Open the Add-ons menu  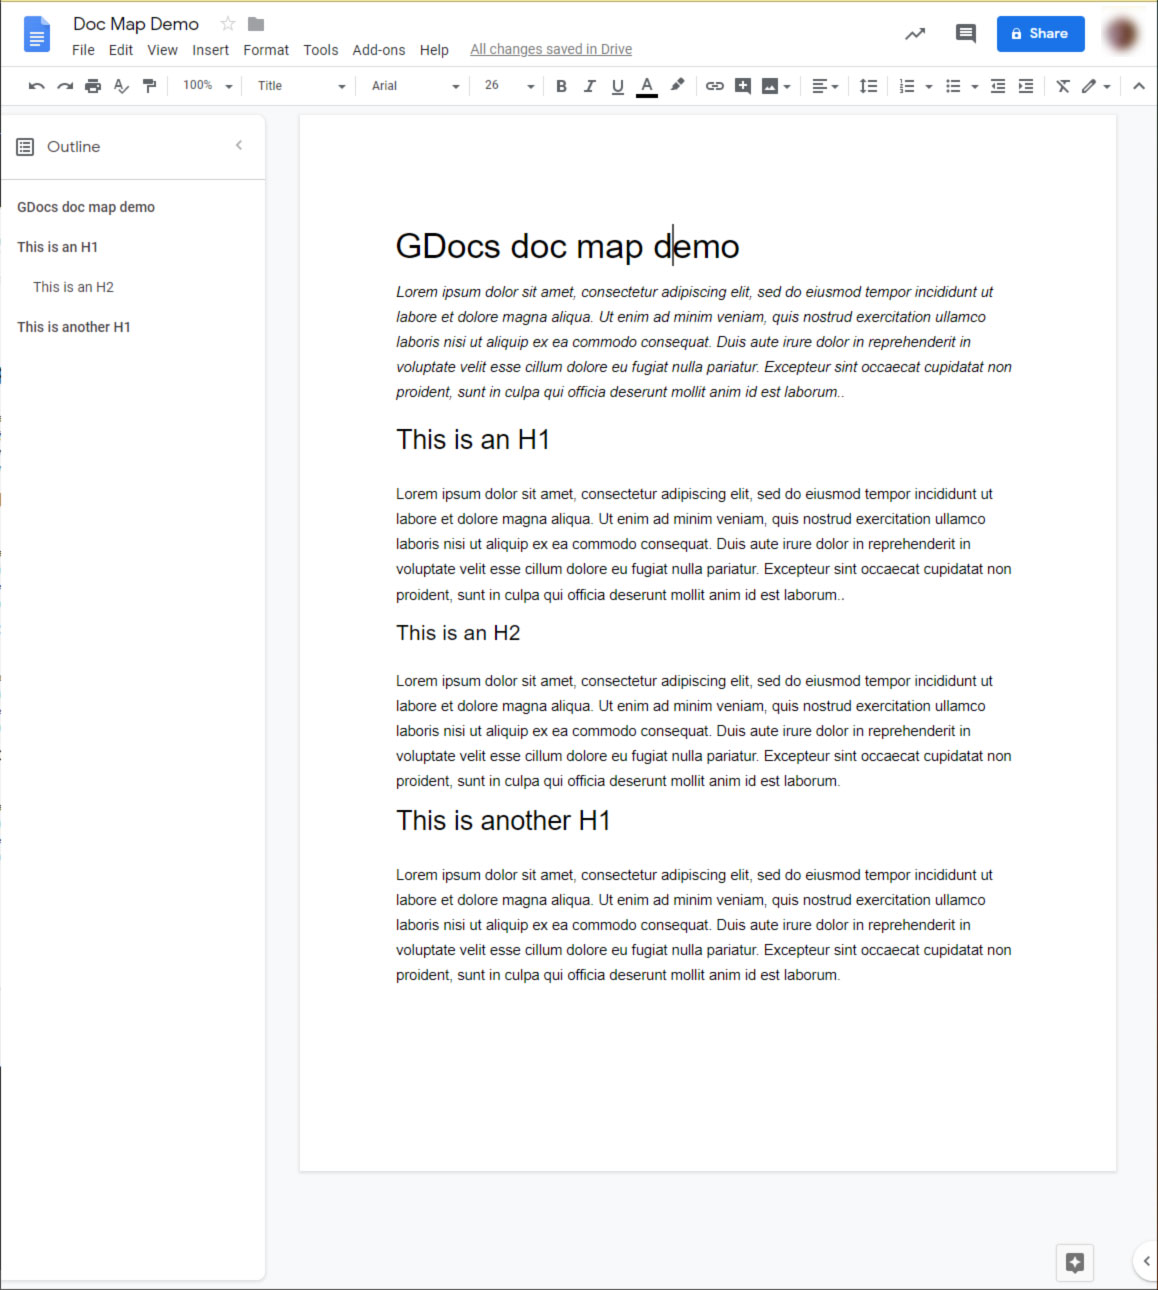379,50
